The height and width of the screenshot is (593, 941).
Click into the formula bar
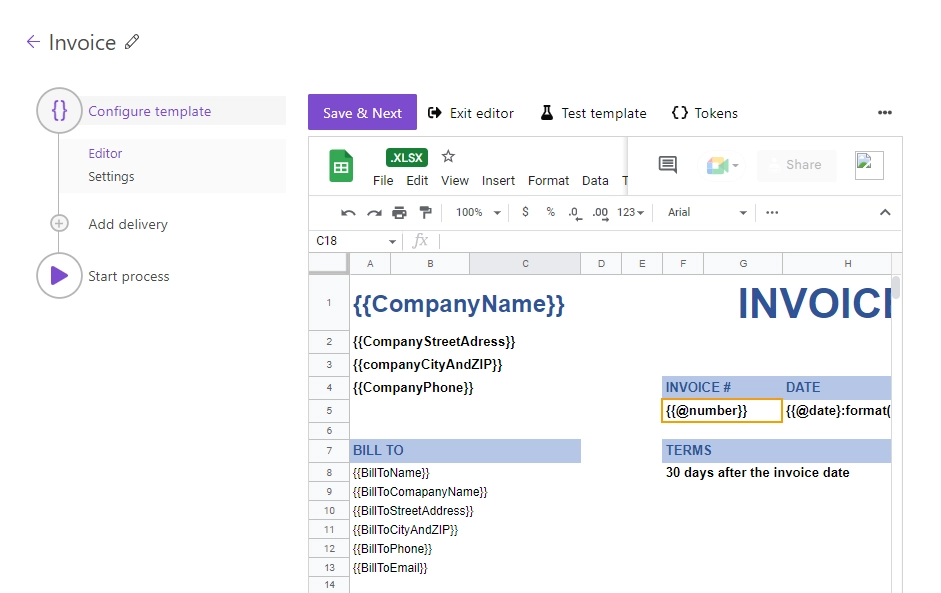[669, 241]
